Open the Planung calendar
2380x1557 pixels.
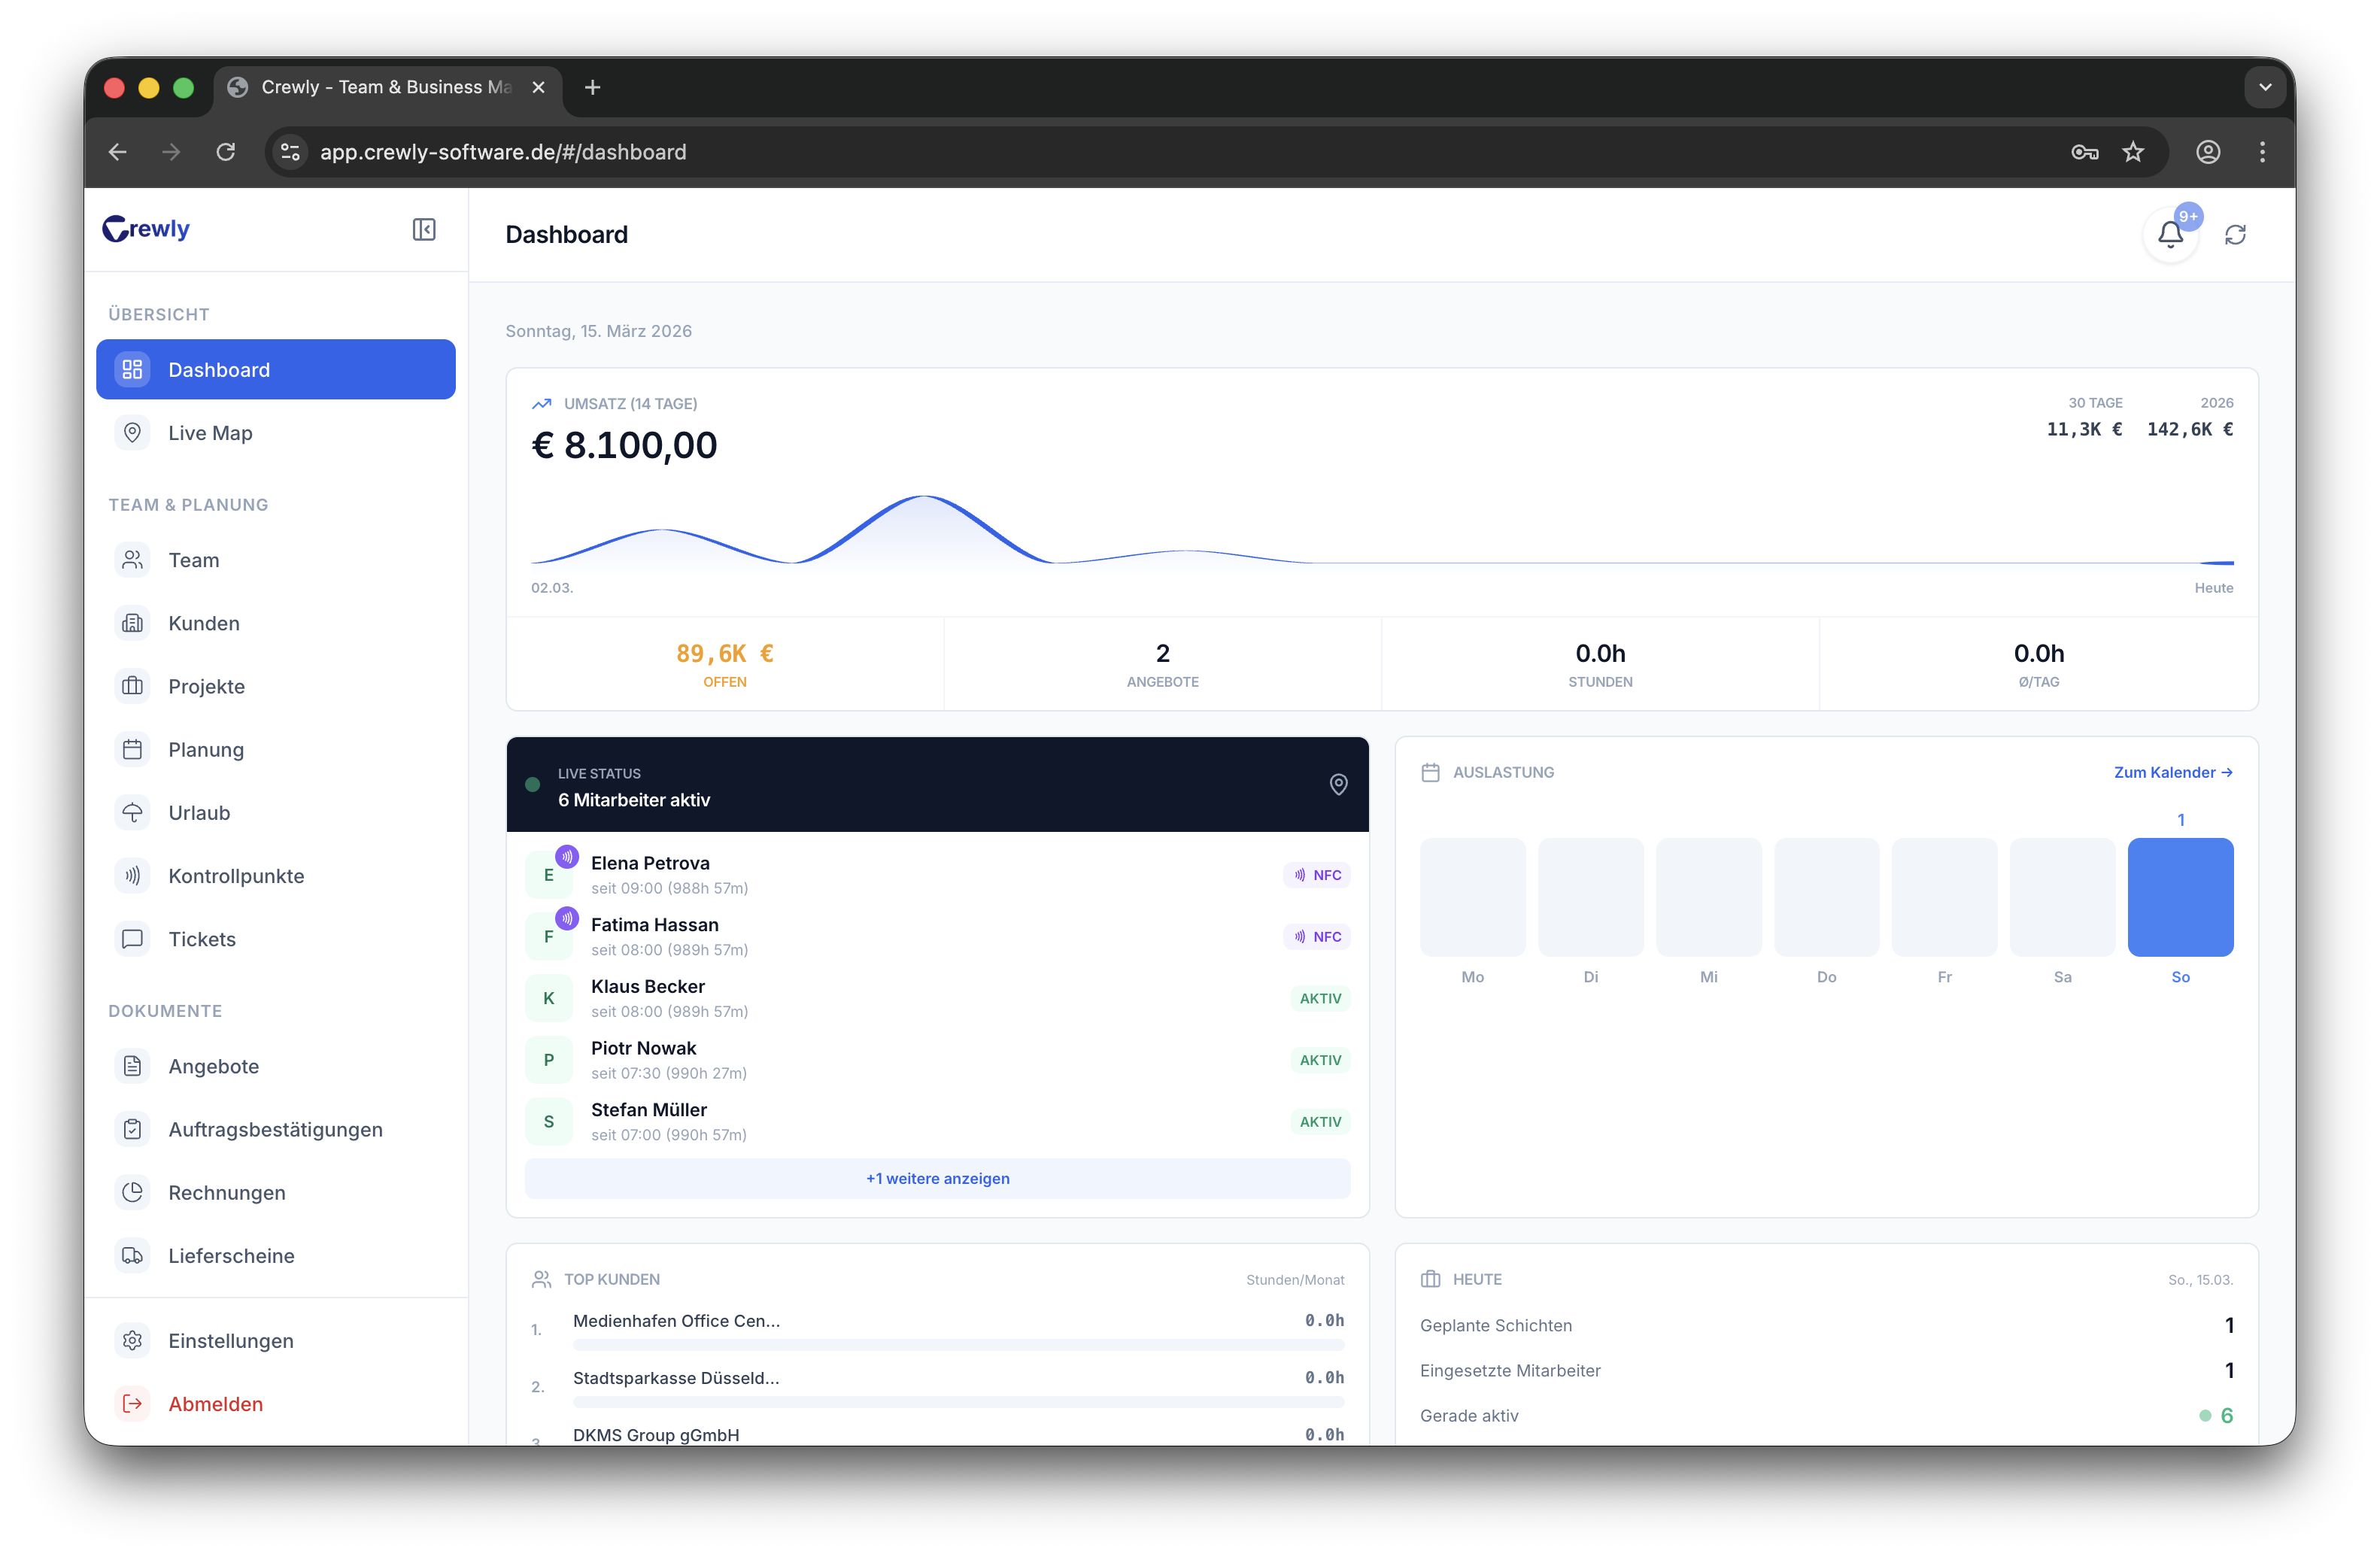pyautogui.click(x=205, y=749)
